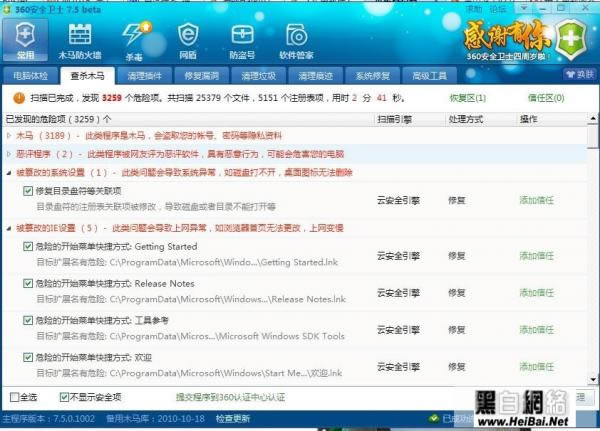The height and width of the screenshot is (431, 600).
Task: Uncheck the 工具参考 shortcut checkbox
Action: (x=28, y=320)
